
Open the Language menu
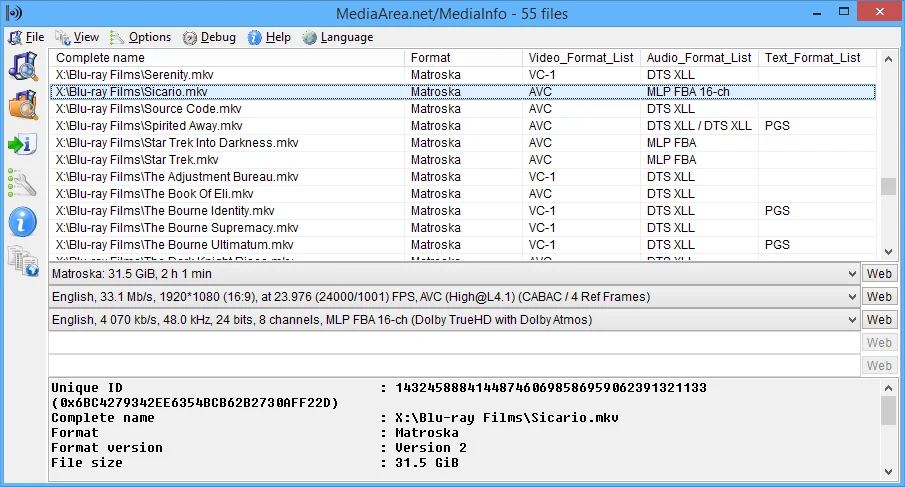(x=338, y=37)
